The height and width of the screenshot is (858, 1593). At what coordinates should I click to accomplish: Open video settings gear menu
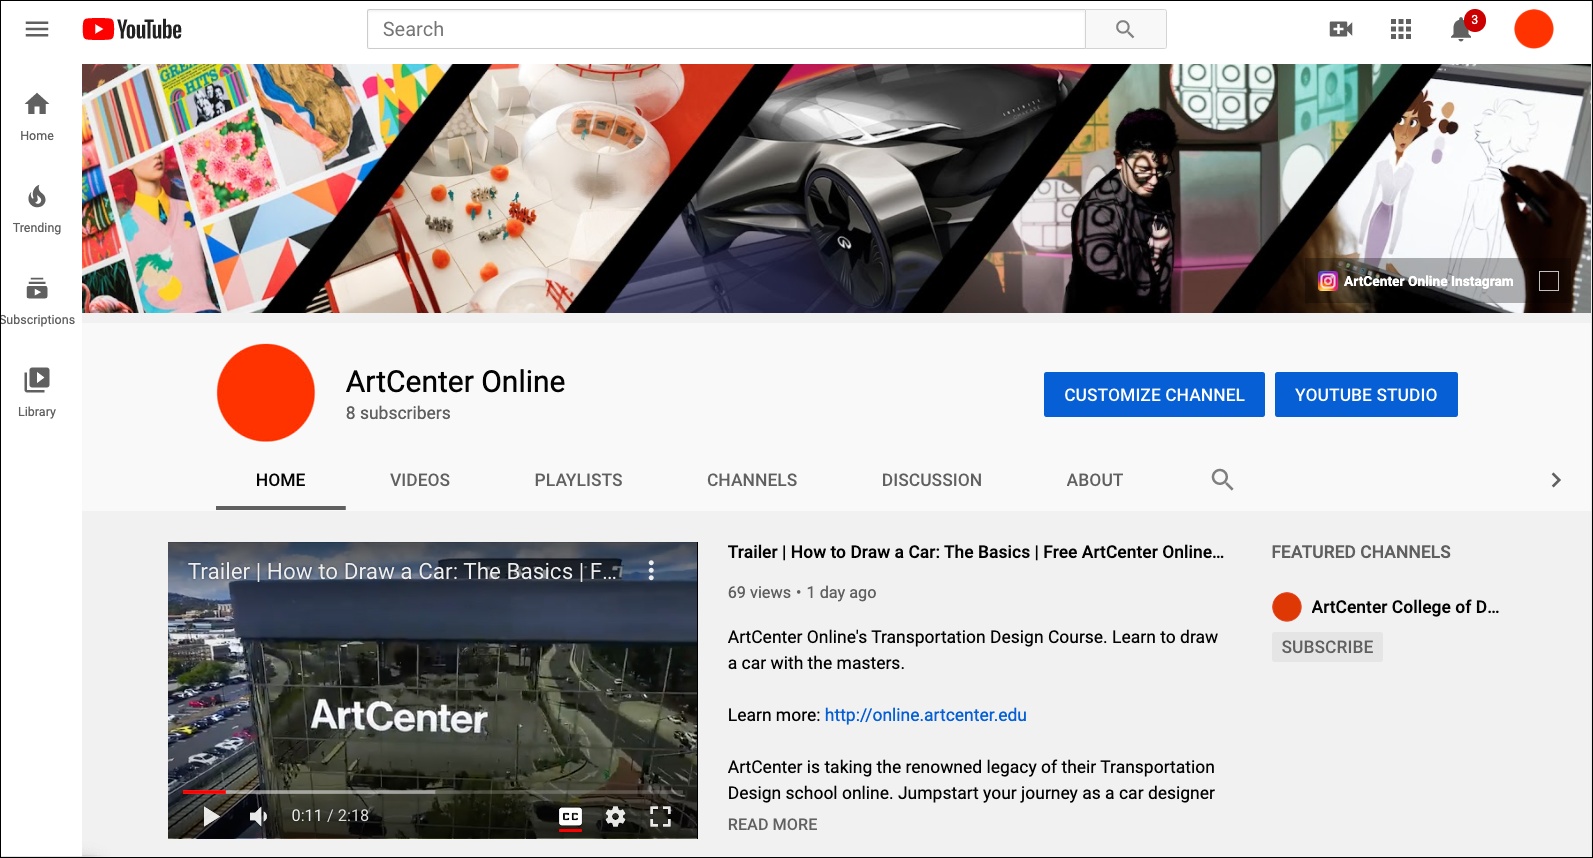[x=615, y=817]
